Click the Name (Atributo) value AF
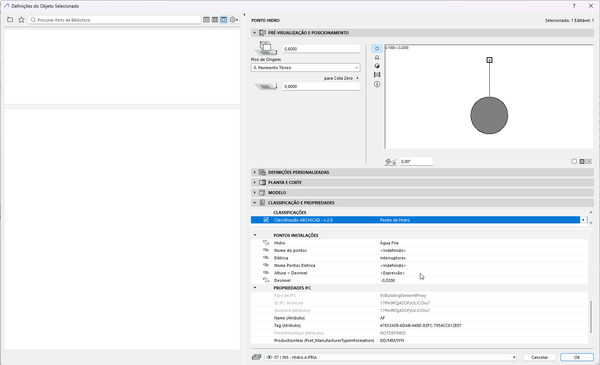Image resolution: width=600 pixels, height=365 pixels. click(x=382, y=318)
